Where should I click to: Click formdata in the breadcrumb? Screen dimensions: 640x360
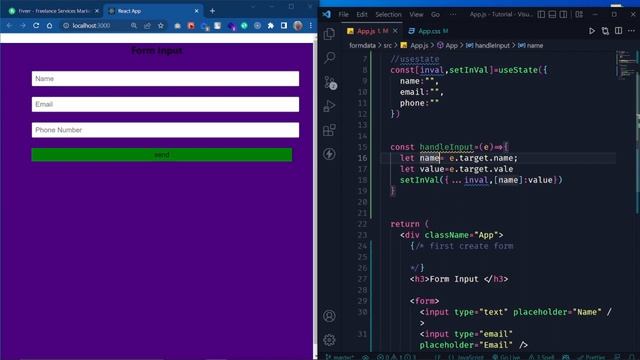[x=362, y=45]
